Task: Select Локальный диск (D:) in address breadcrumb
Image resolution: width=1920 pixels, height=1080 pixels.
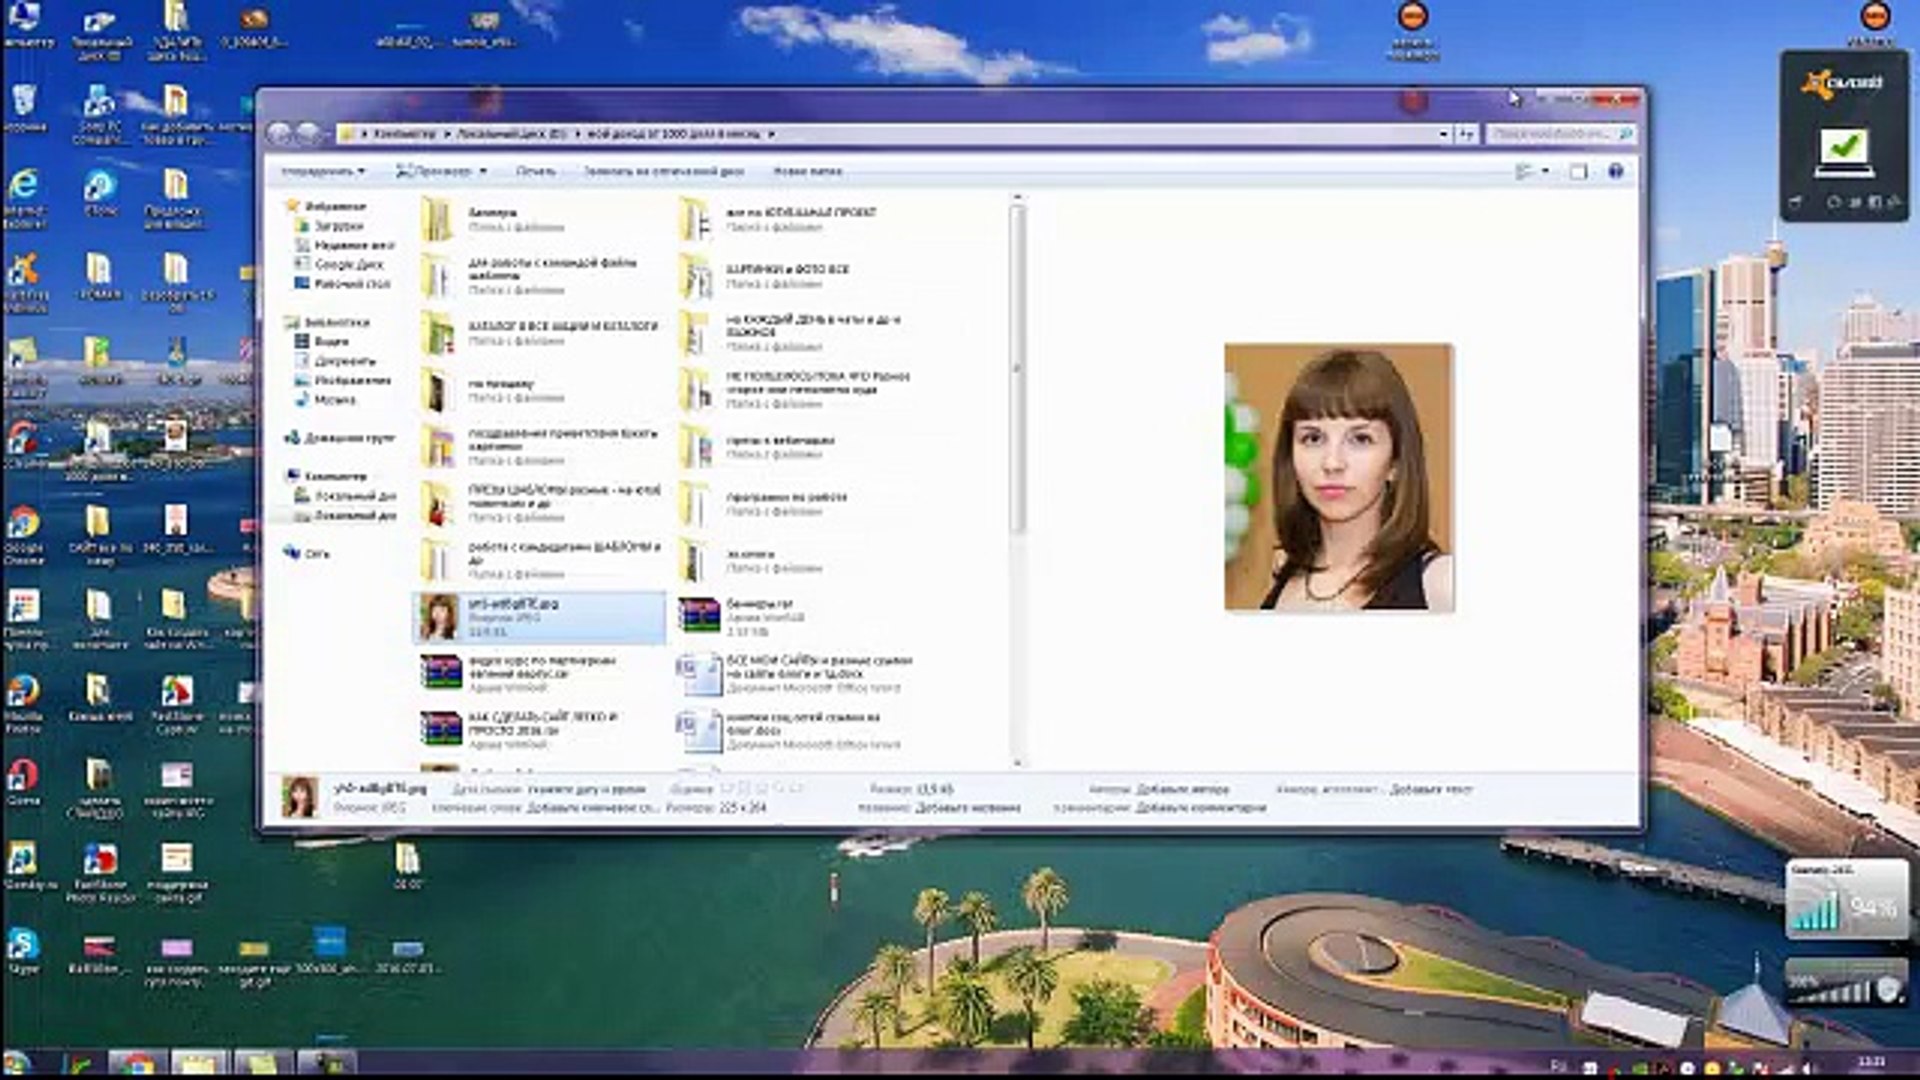Action: coord(511,133)
